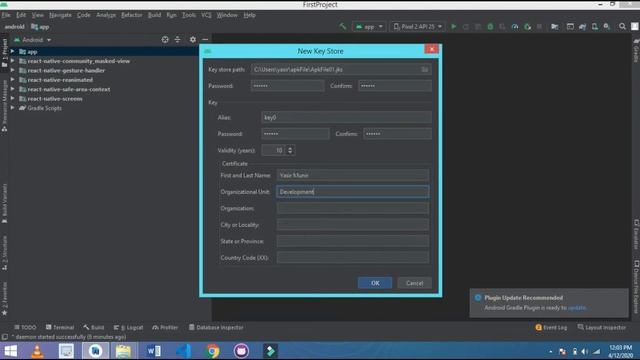This screenshot has width=640, height=360.
Task: Click the City or Locality field
Action: (x=353, y=224)
